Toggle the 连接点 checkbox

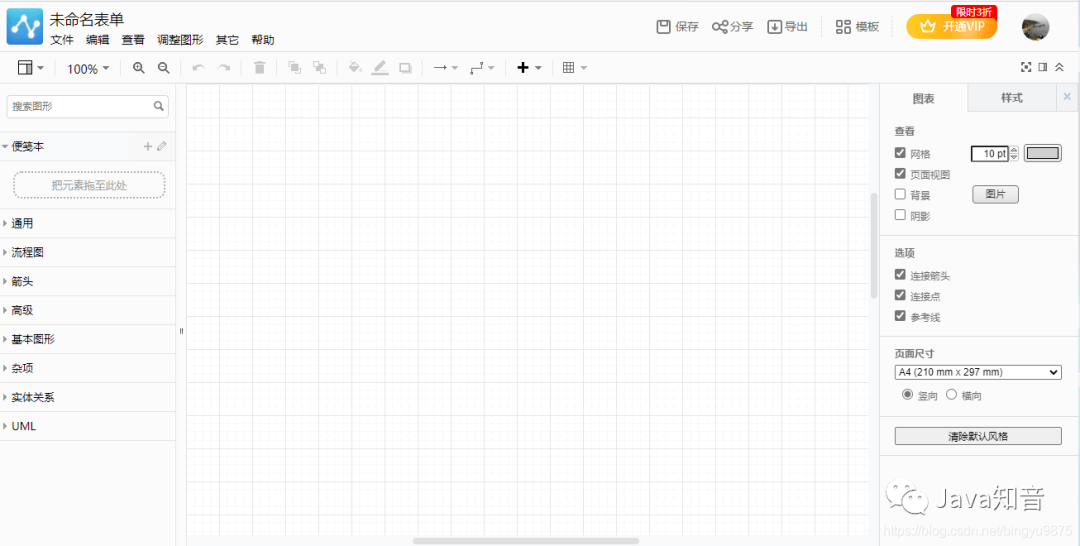tap(900, 295)
